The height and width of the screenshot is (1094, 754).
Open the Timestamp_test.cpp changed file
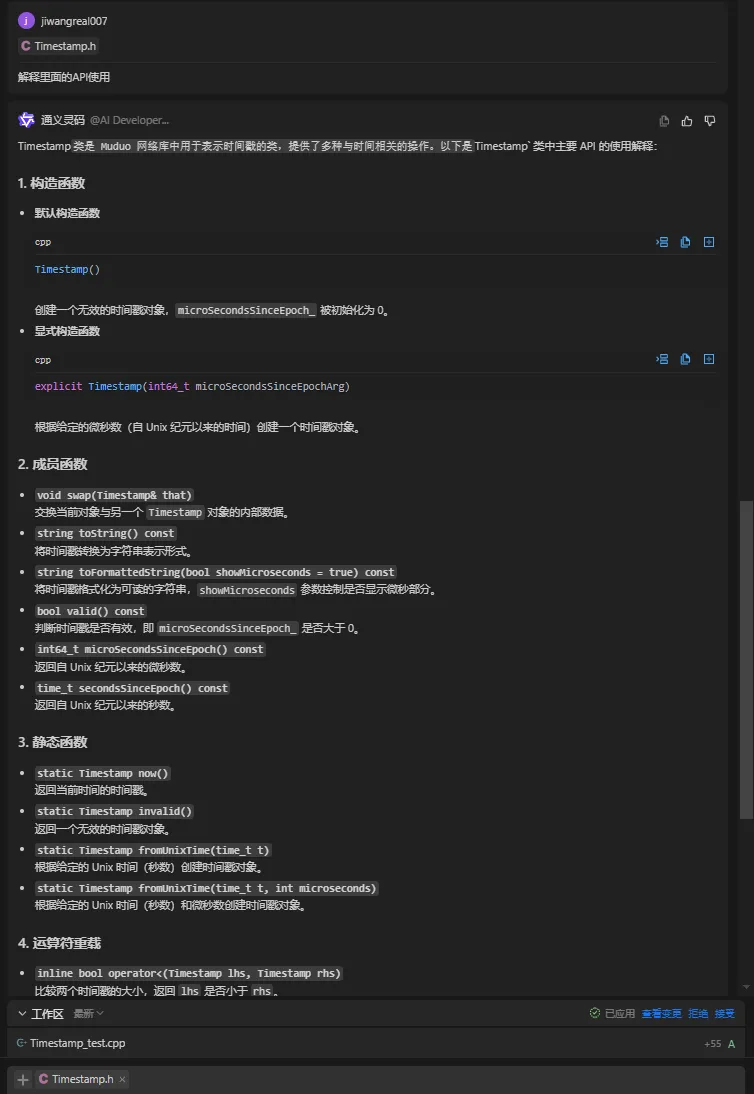click(76, 1043)
